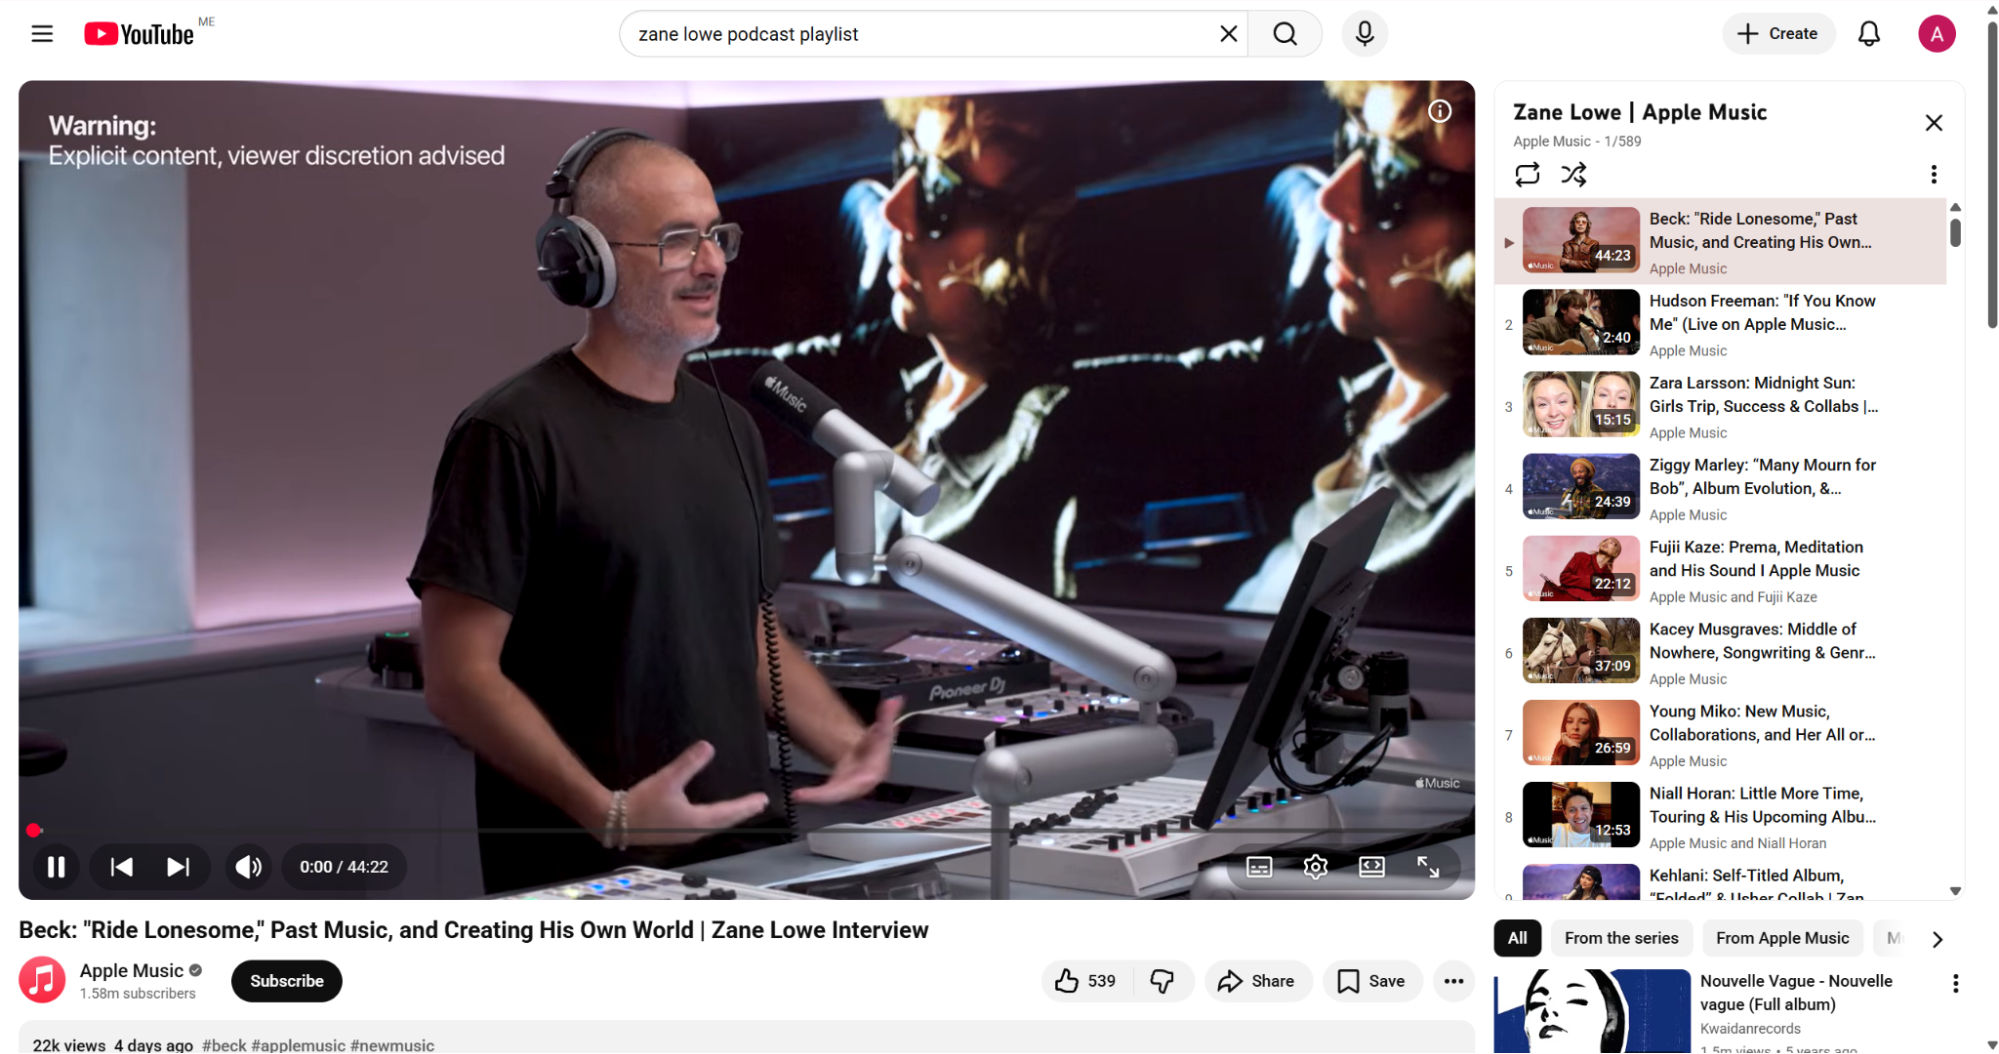This screenshot has width=1999, height=1054.
Task: Play Hudson Freeman playlist item
Action: click(x=1720, y=325)
